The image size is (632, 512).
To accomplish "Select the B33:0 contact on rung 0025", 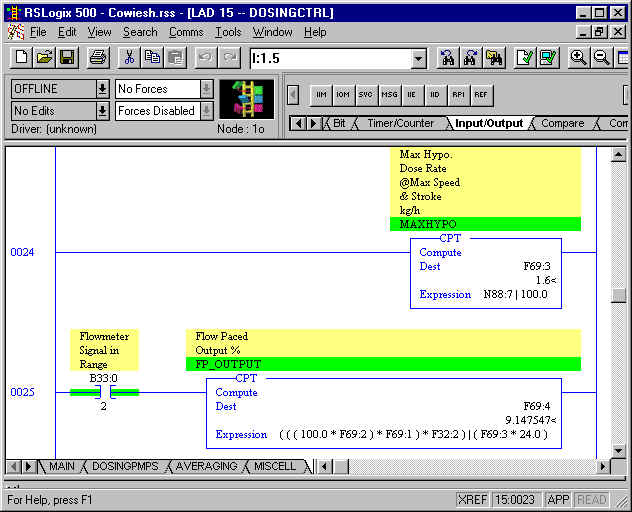I will 104,392.
